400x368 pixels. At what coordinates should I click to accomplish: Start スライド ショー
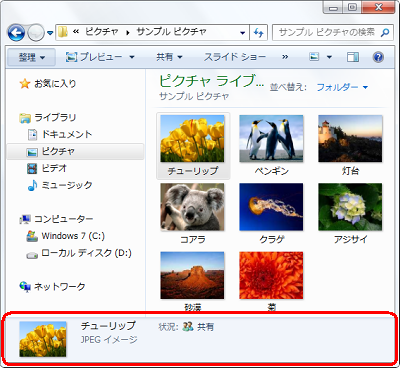[235, 57]
